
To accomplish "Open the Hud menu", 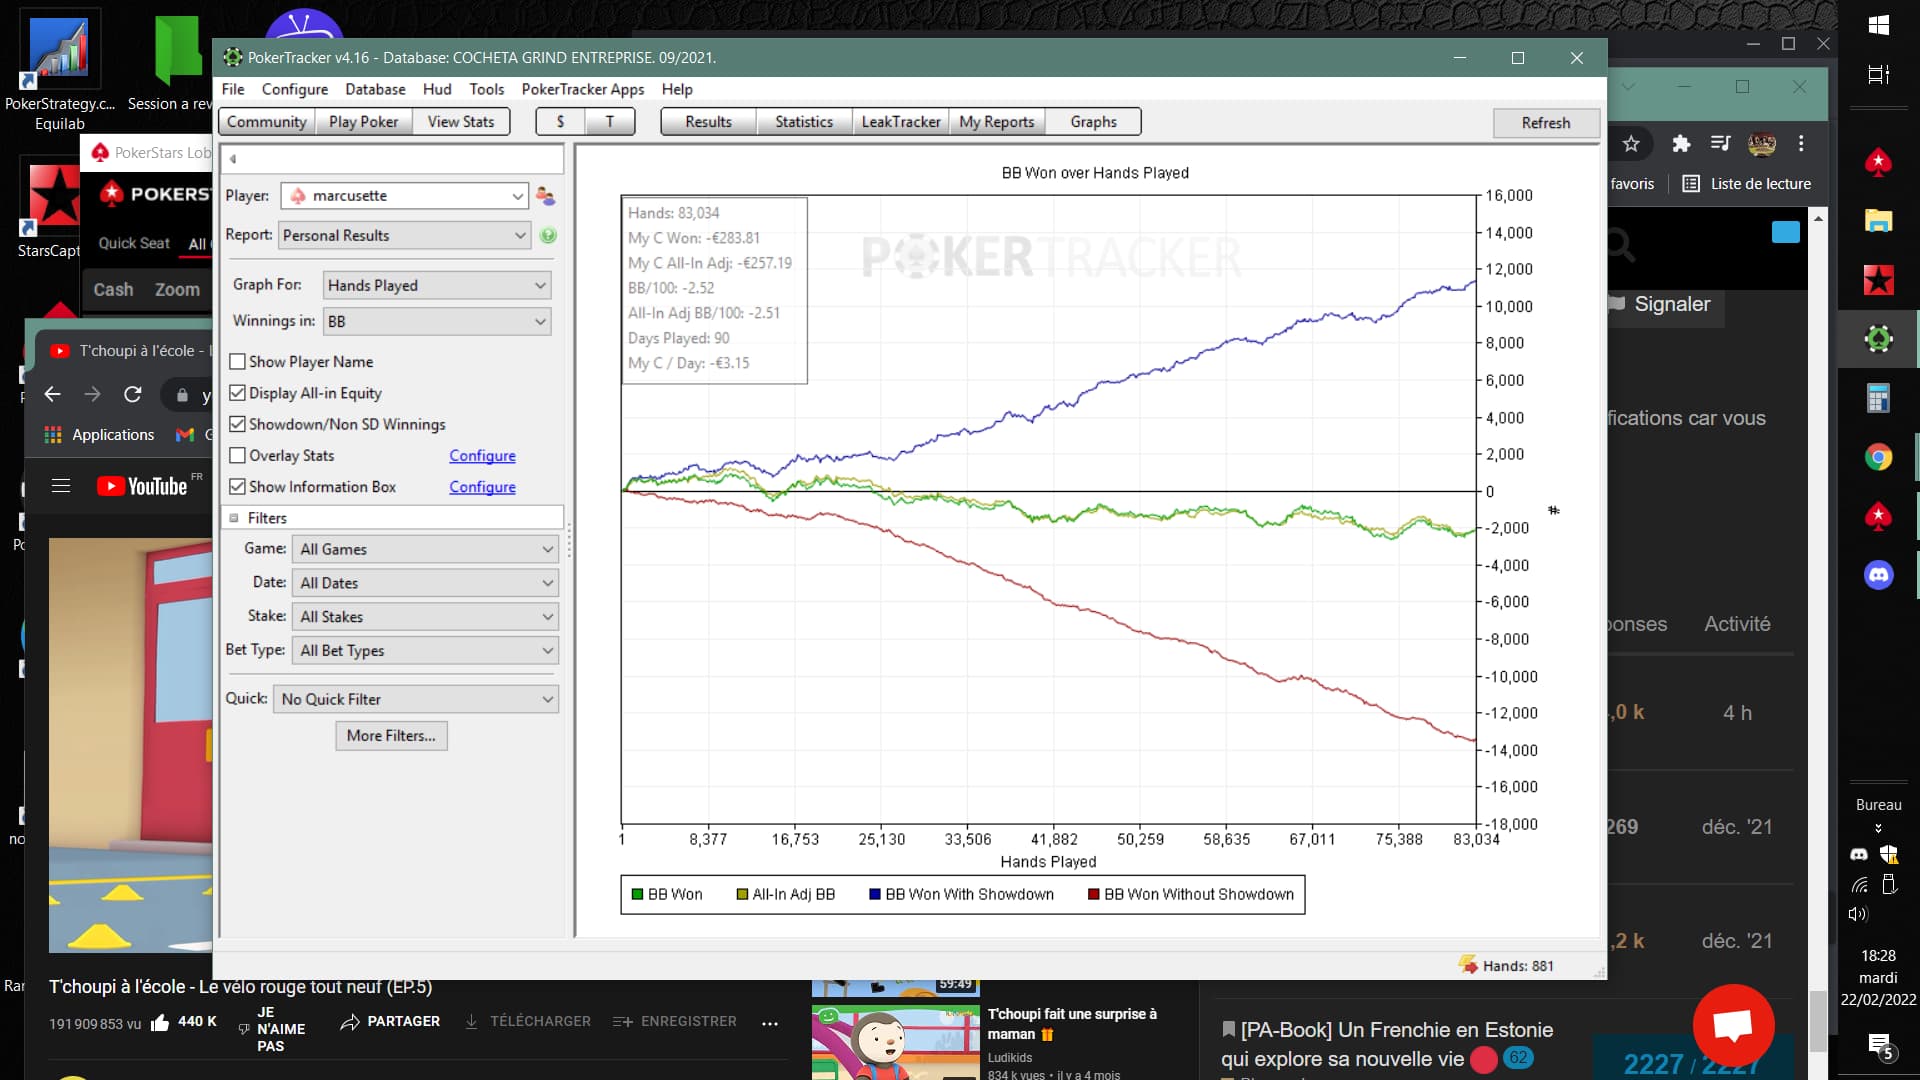I will pos(437,89).
